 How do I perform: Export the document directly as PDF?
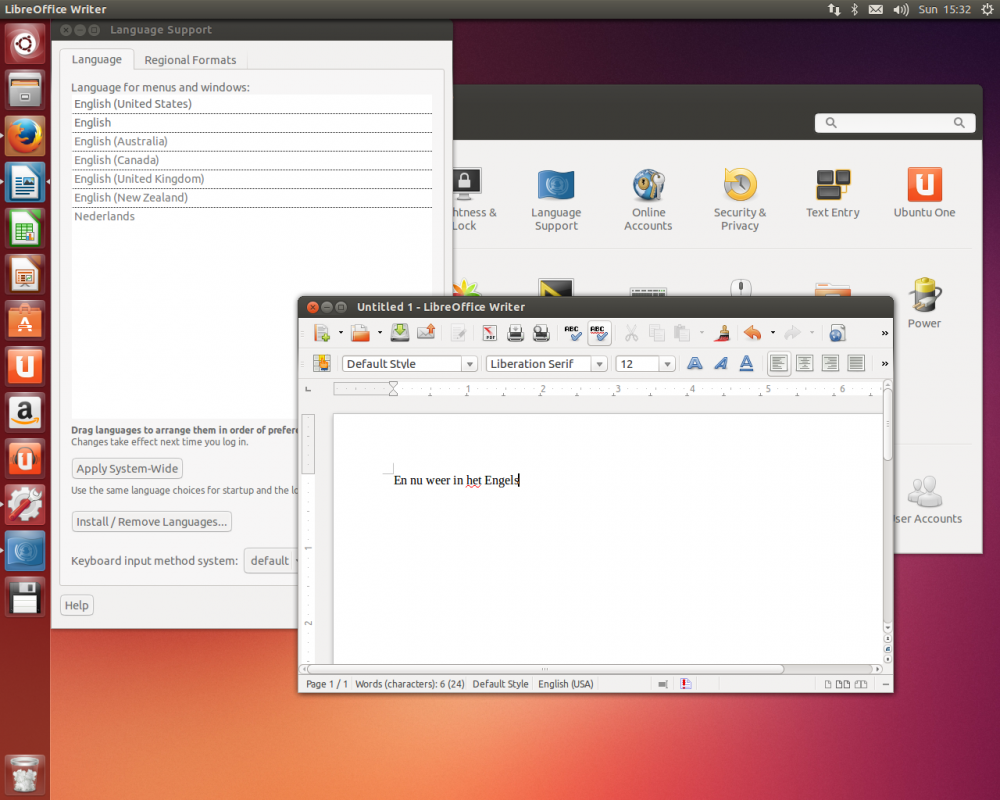pyautogui.click(x=489, y=333)
